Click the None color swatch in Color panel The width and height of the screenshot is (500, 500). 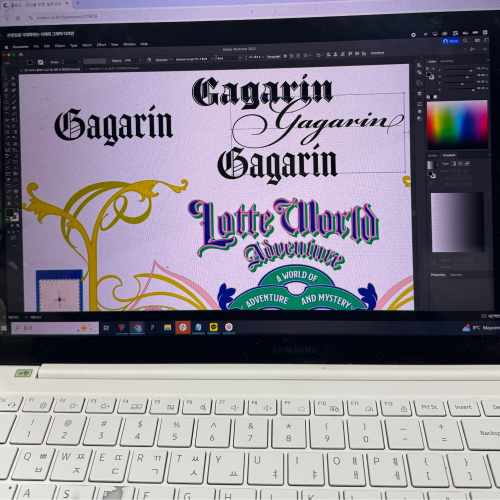(429, 97)
